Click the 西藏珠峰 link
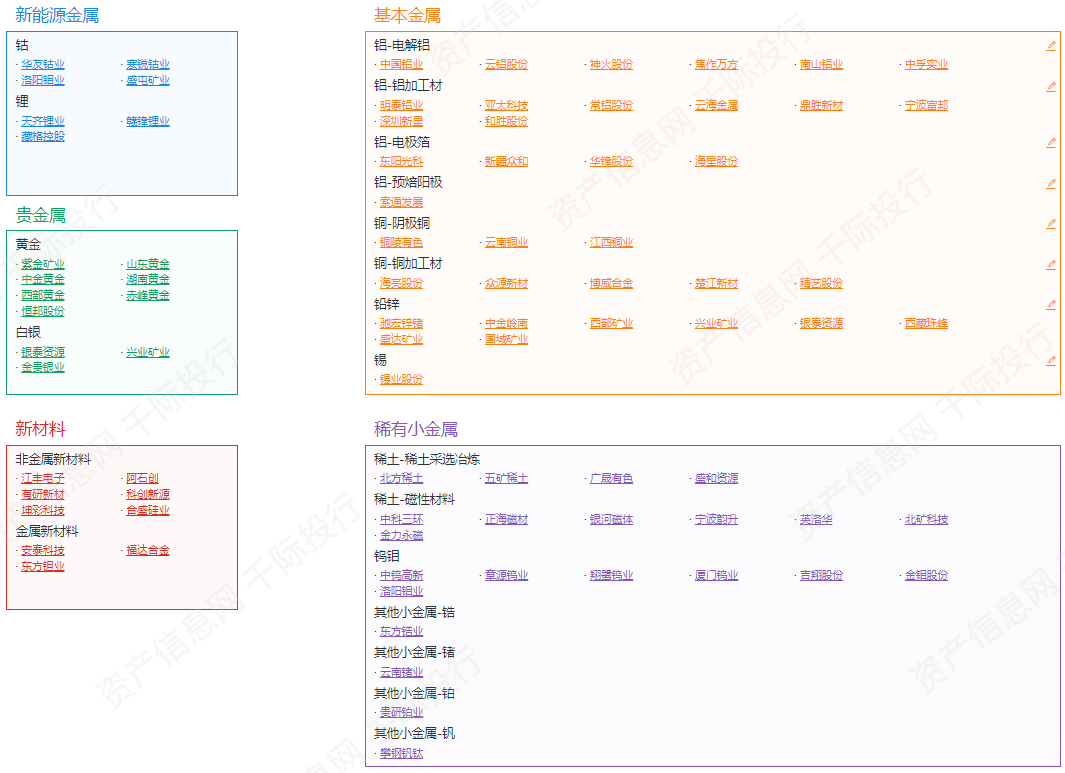This screenshot has height=773, width=1065. [x=926, y=323]
